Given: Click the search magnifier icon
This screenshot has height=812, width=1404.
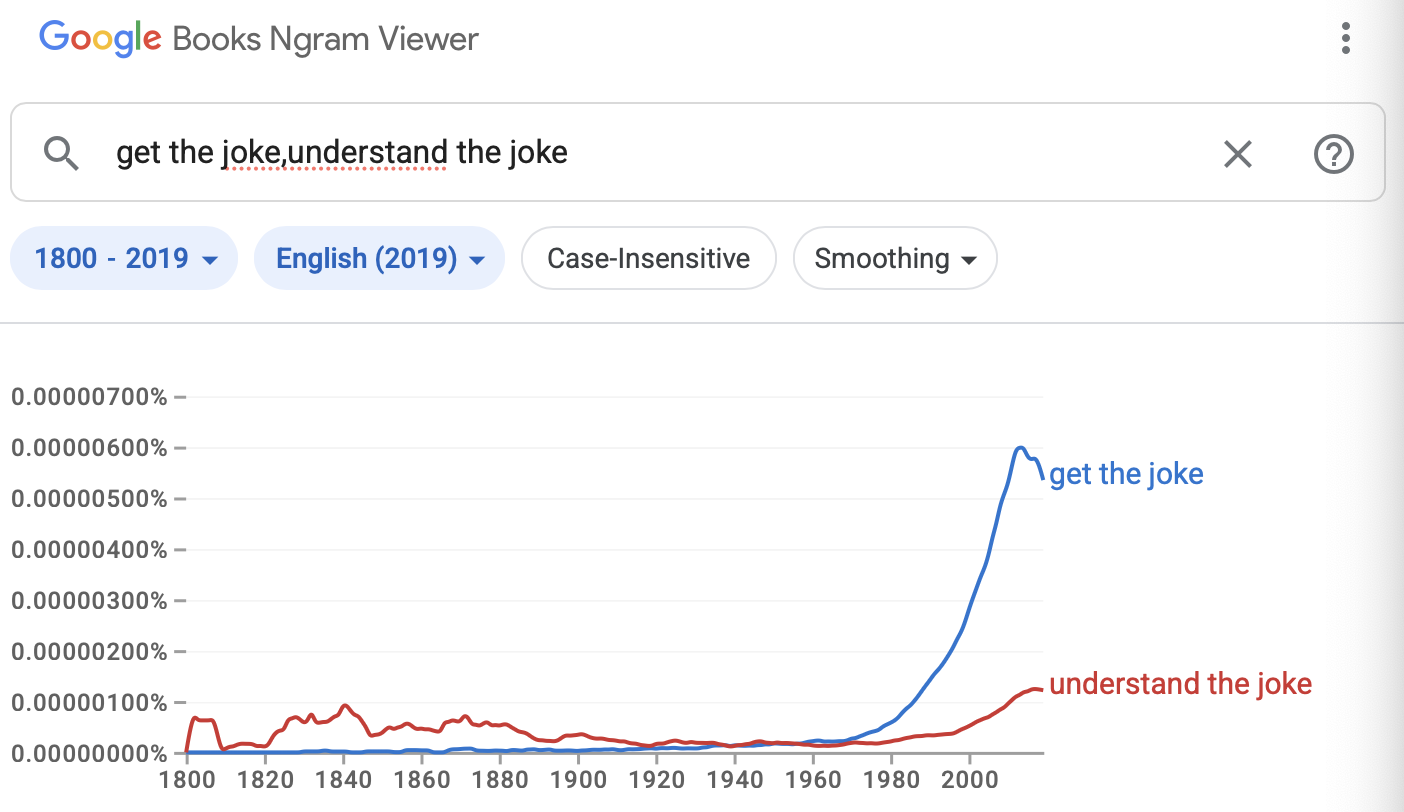Looking at the screenshot, I should coord(62,153).
